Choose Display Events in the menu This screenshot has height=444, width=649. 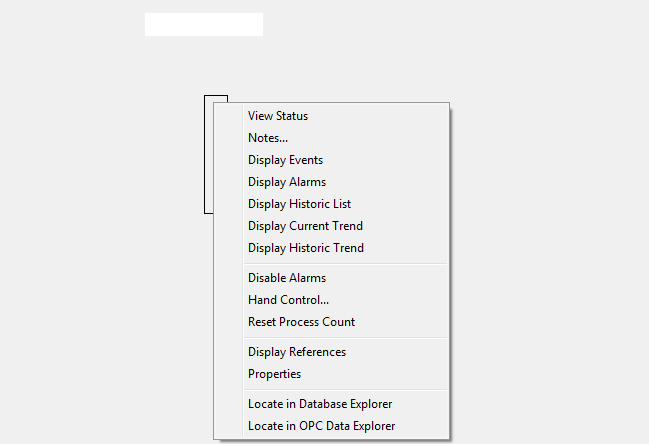click(x=285, y=160)
